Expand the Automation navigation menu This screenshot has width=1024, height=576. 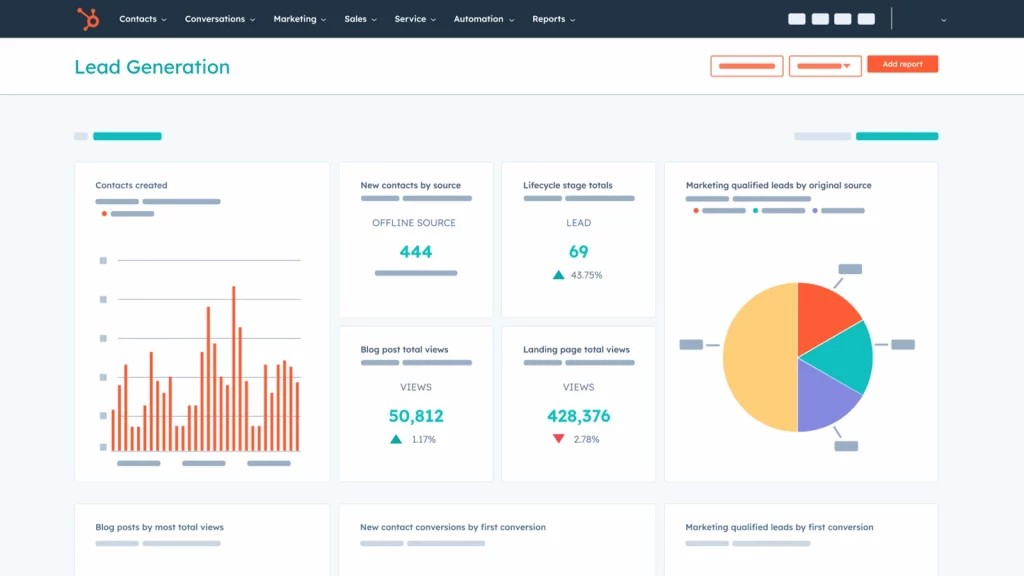(x=484, y=19)
